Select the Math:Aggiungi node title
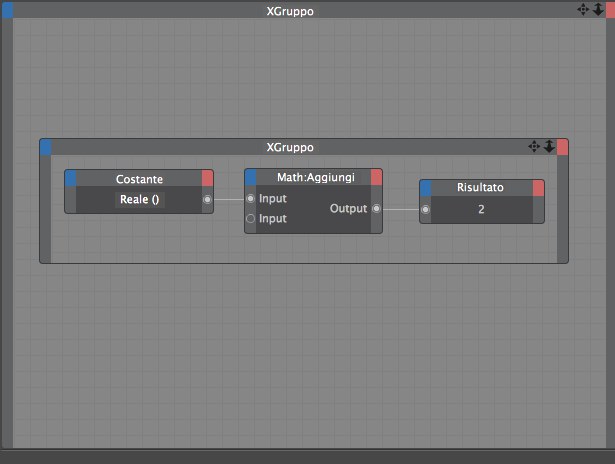The height and width of the screenshot is (464, 615). pyautogui.click(x=316, y=177)
